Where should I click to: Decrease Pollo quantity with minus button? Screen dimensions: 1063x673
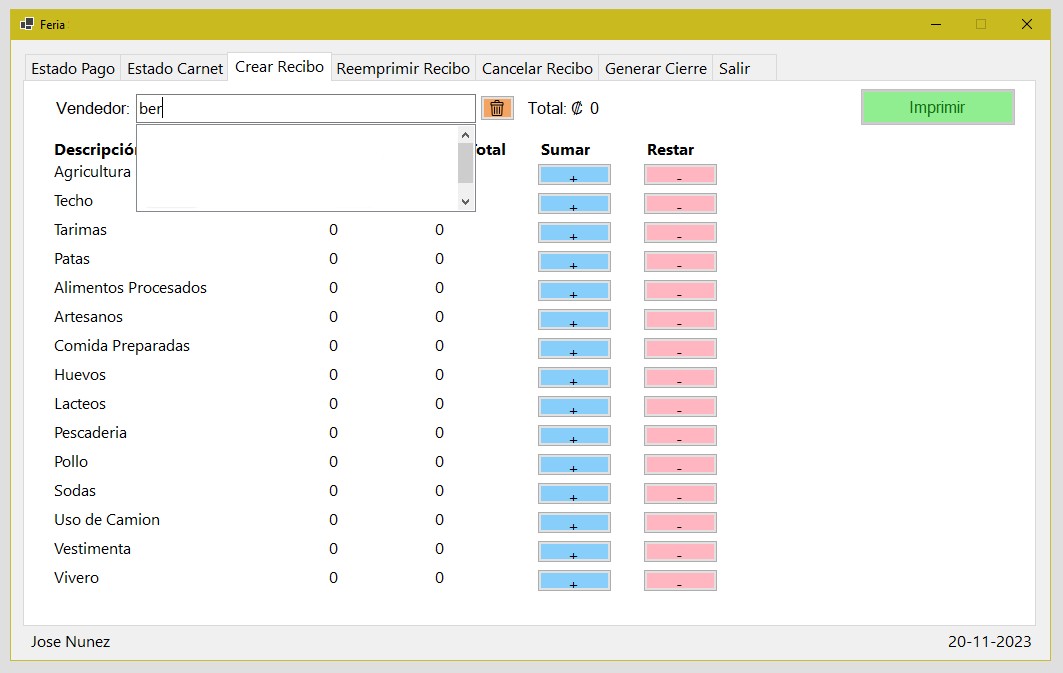680,465
